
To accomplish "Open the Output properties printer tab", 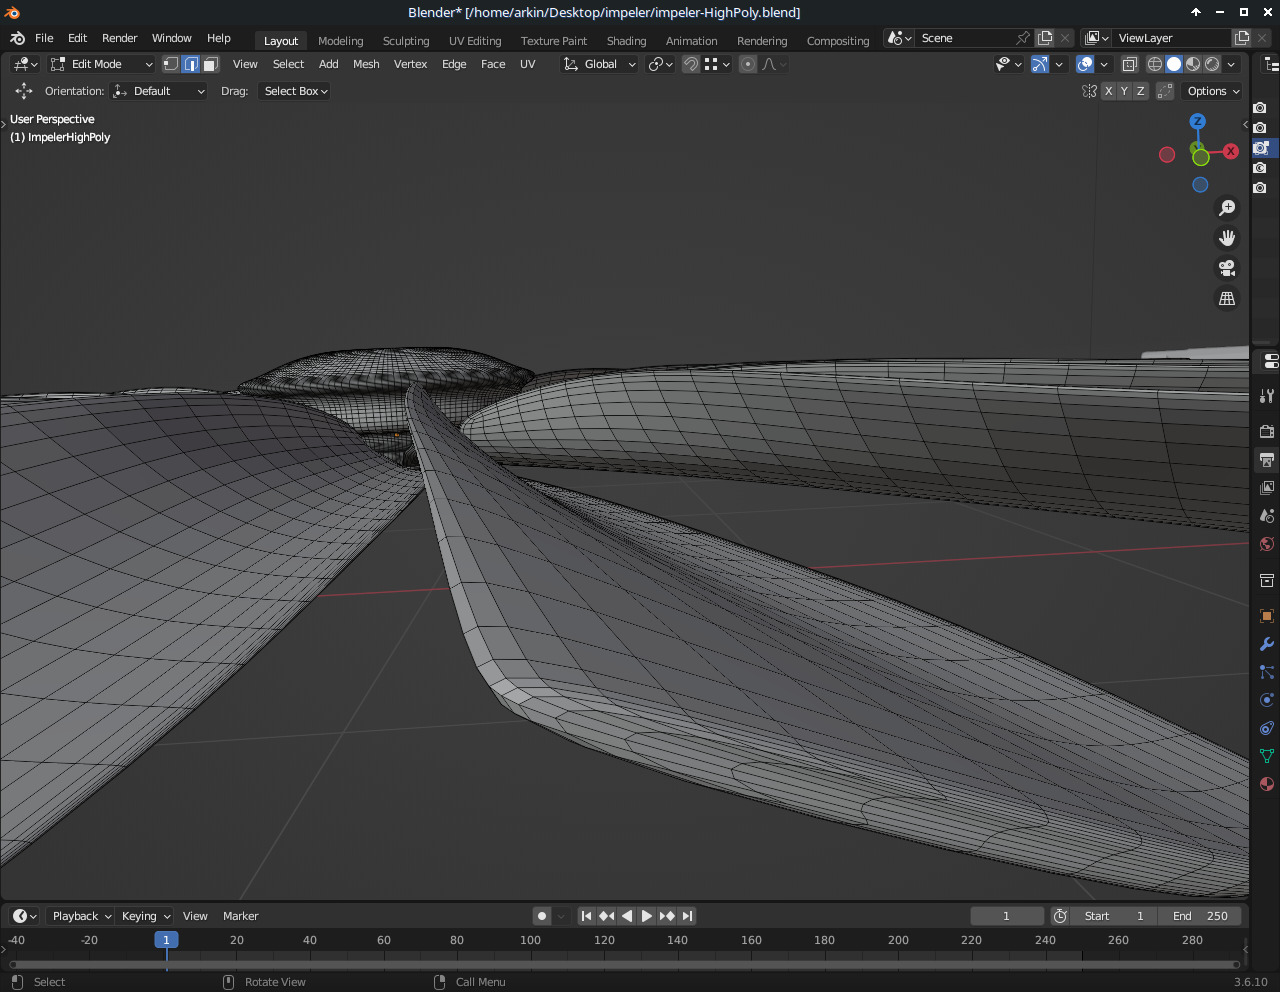I will tap(1266, 460).
